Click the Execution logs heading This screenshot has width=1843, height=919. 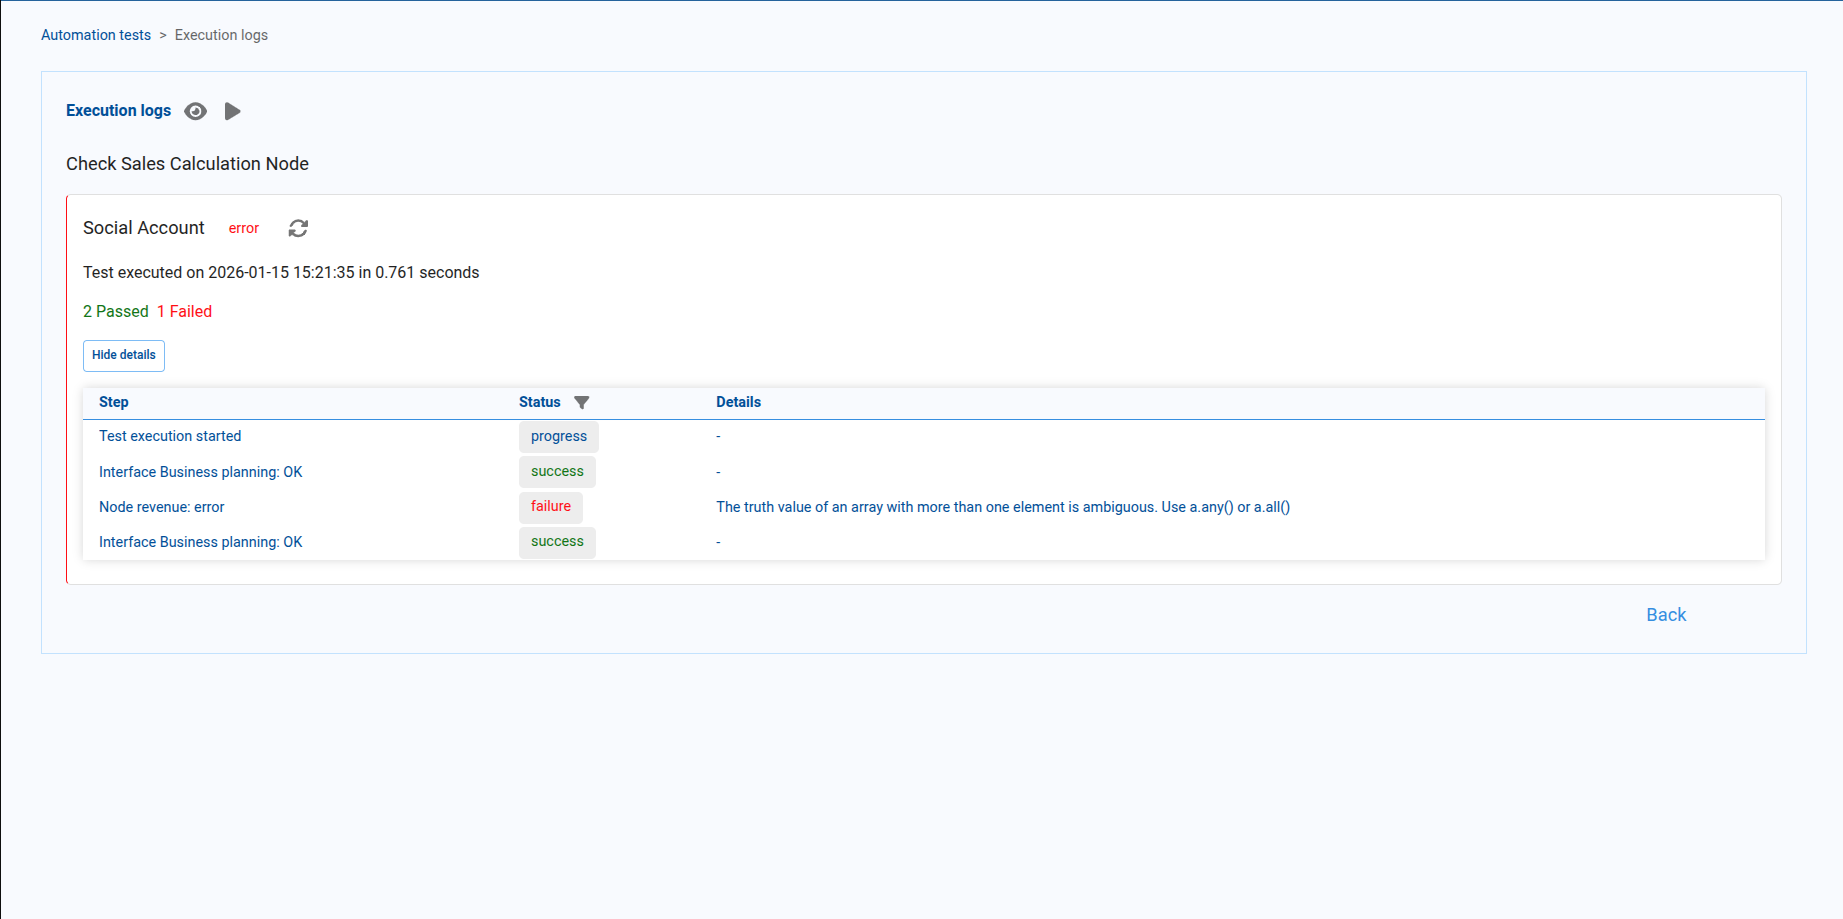click(118, 111)
